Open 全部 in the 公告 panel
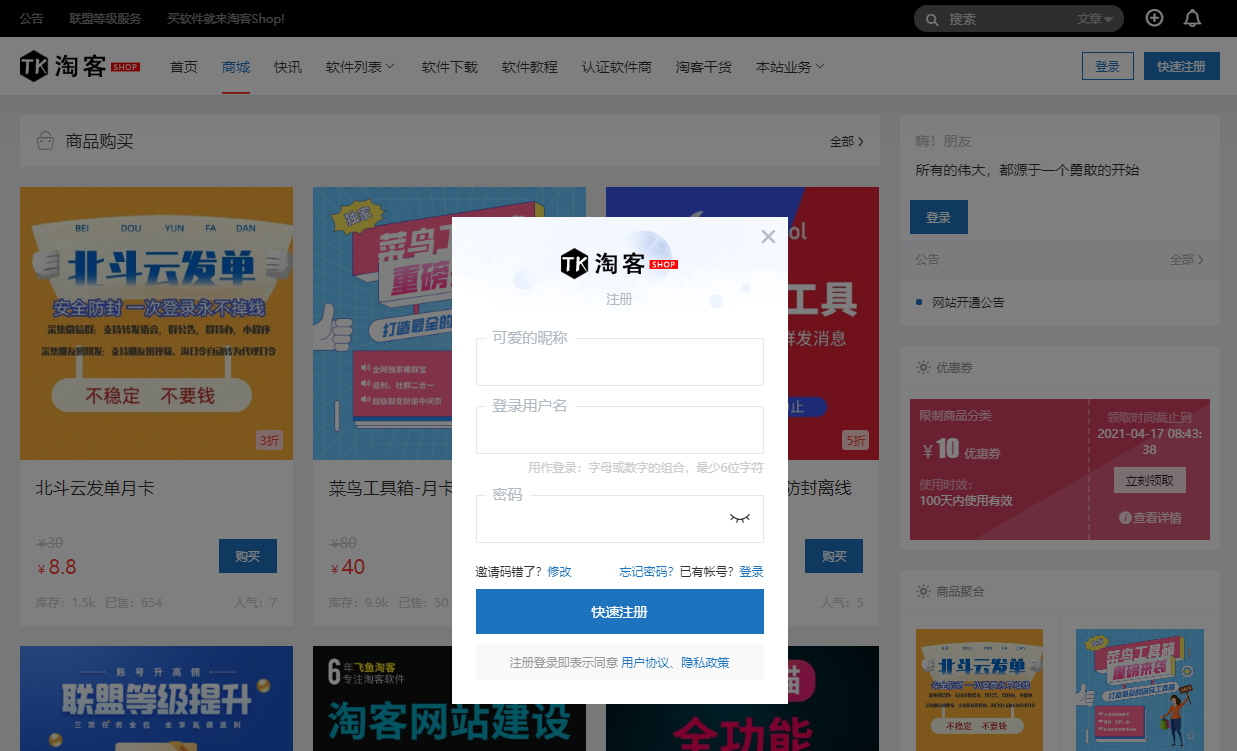This screenshot has width=1237, height=751. (1186, 259)
